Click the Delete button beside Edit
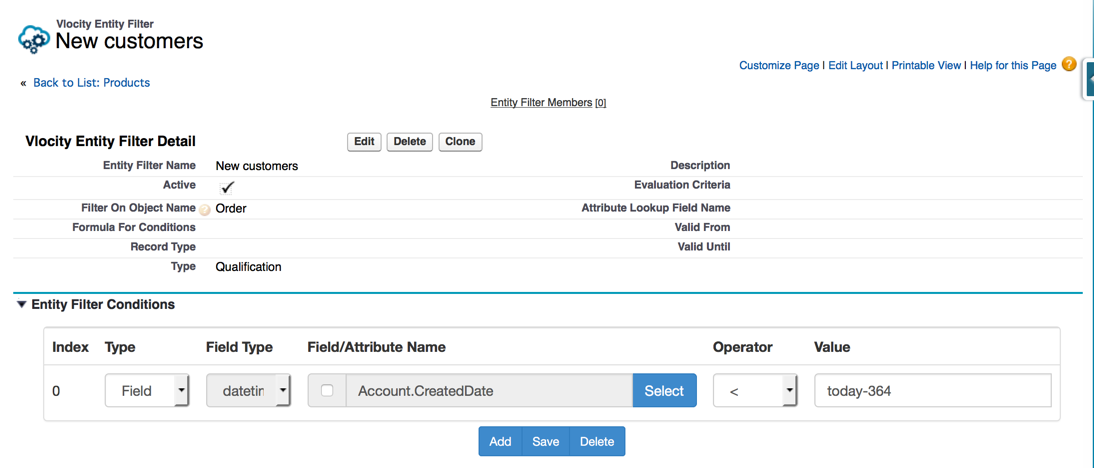 click(410, 142)
